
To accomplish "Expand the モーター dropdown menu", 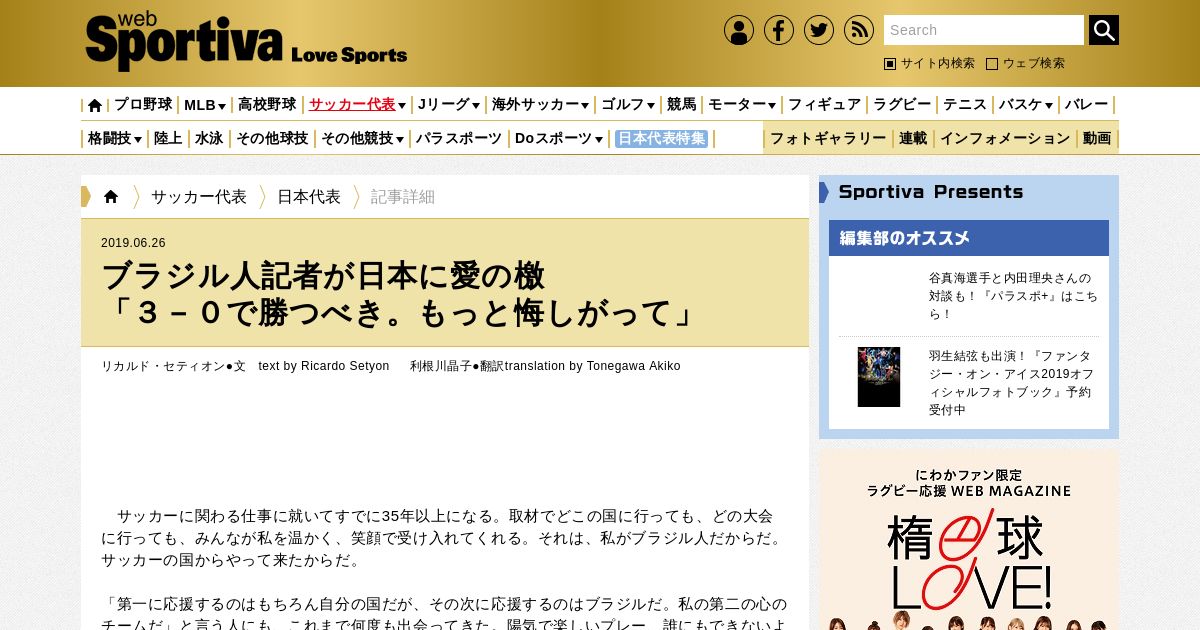I will click(x=742, y=105).
